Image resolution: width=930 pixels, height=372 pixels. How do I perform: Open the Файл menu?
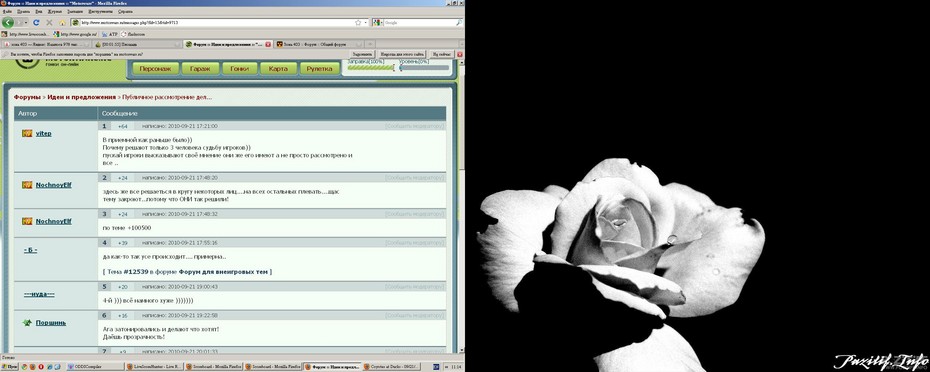pyautogui.click(x=8, y=11)
